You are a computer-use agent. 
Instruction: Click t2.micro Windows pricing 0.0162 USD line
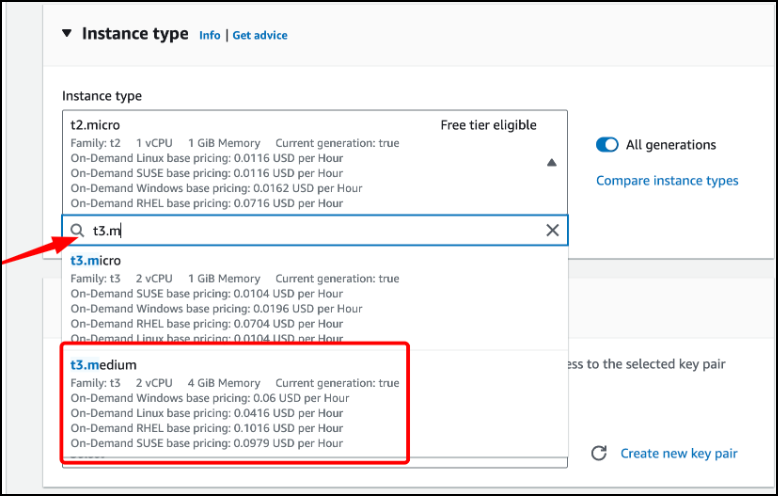tap(216, 188)
